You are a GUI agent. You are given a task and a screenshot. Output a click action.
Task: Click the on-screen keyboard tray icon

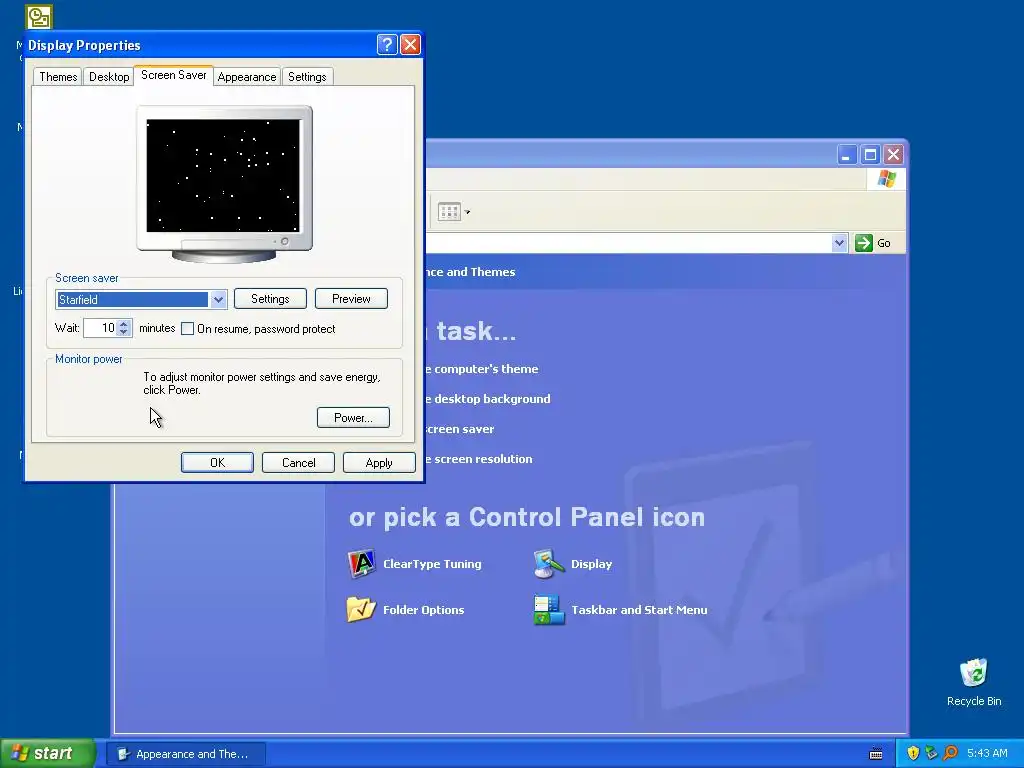pos(876,754)
